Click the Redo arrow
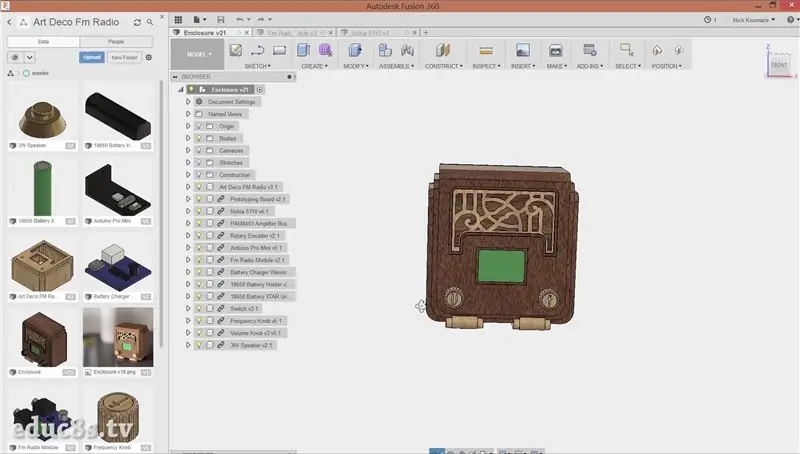 [x=261, y=20]
